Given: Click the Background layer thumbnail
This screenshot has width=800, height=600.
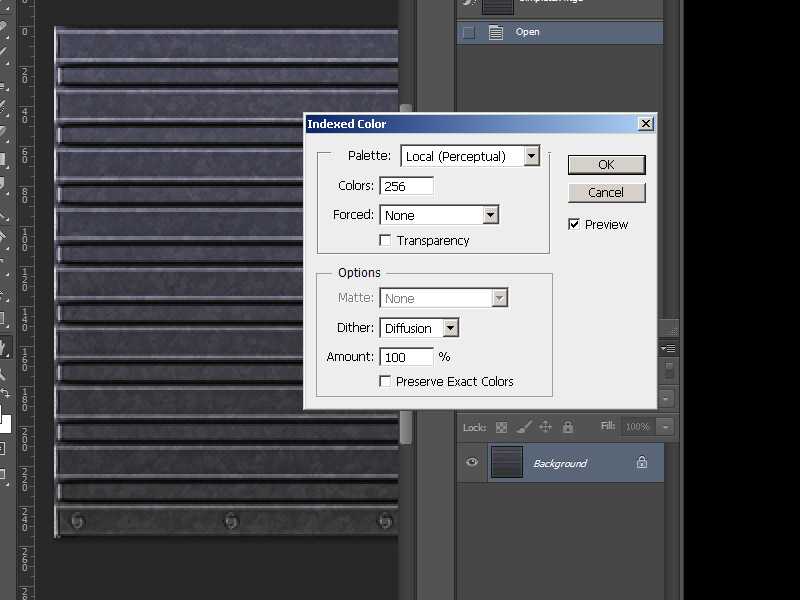Looking at the screenshot, I should [507, 462].
